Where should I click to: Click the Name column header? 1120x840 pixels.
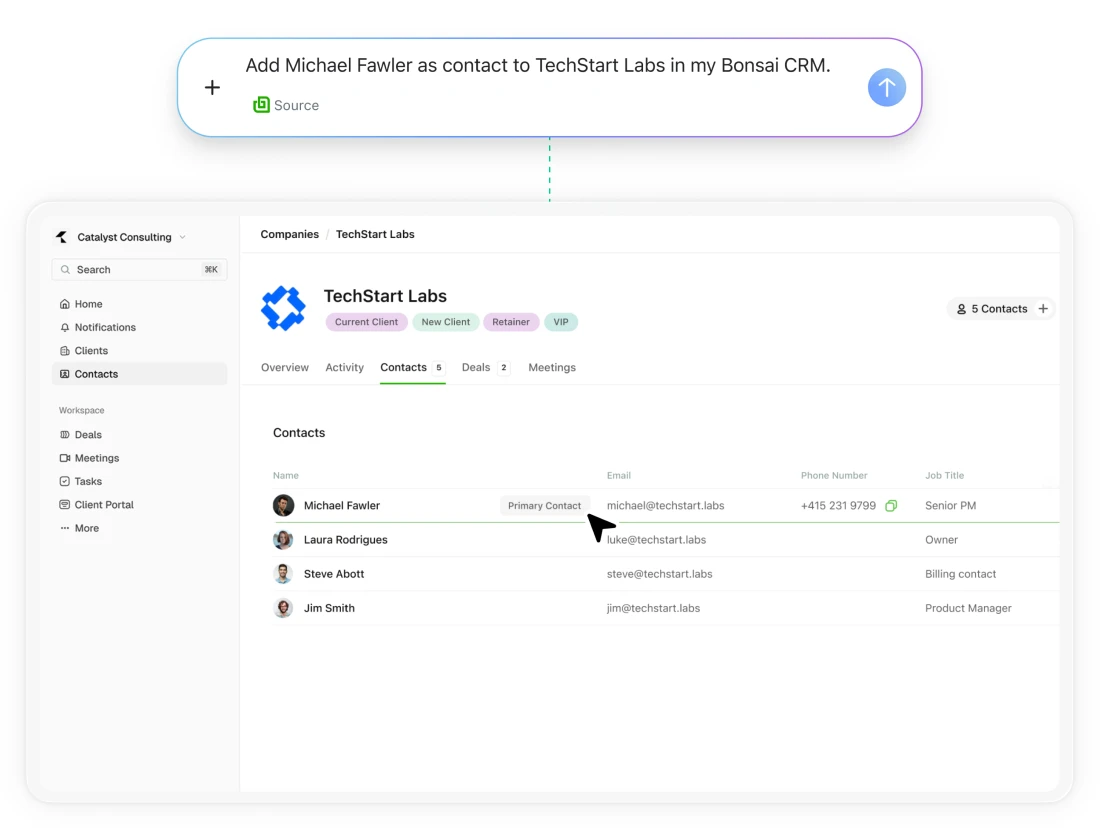pyautogui.click(x=286, y=476)
